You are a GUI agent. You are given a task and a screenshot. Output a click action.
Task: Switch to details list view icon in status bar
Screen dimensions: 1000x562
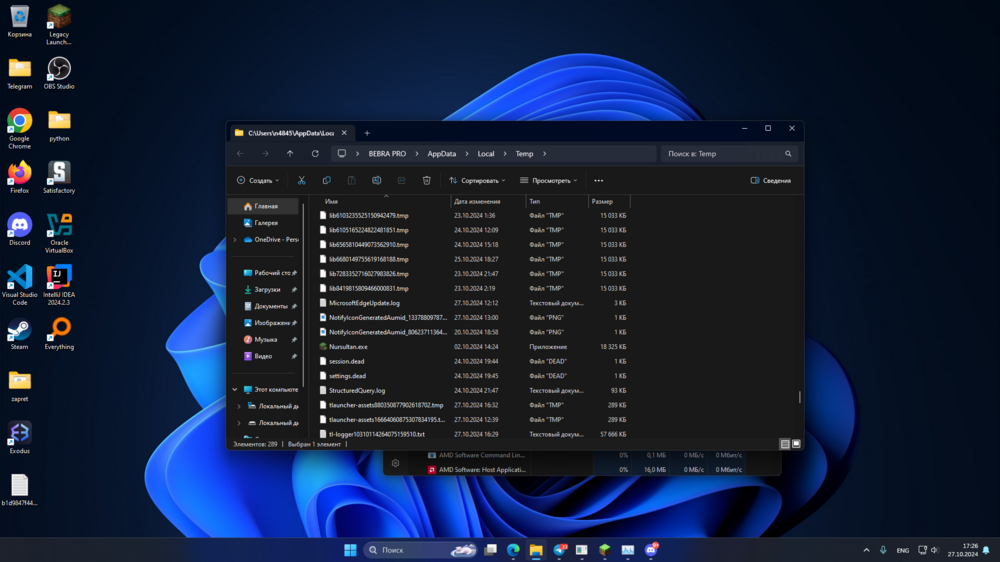click(785, 444)
